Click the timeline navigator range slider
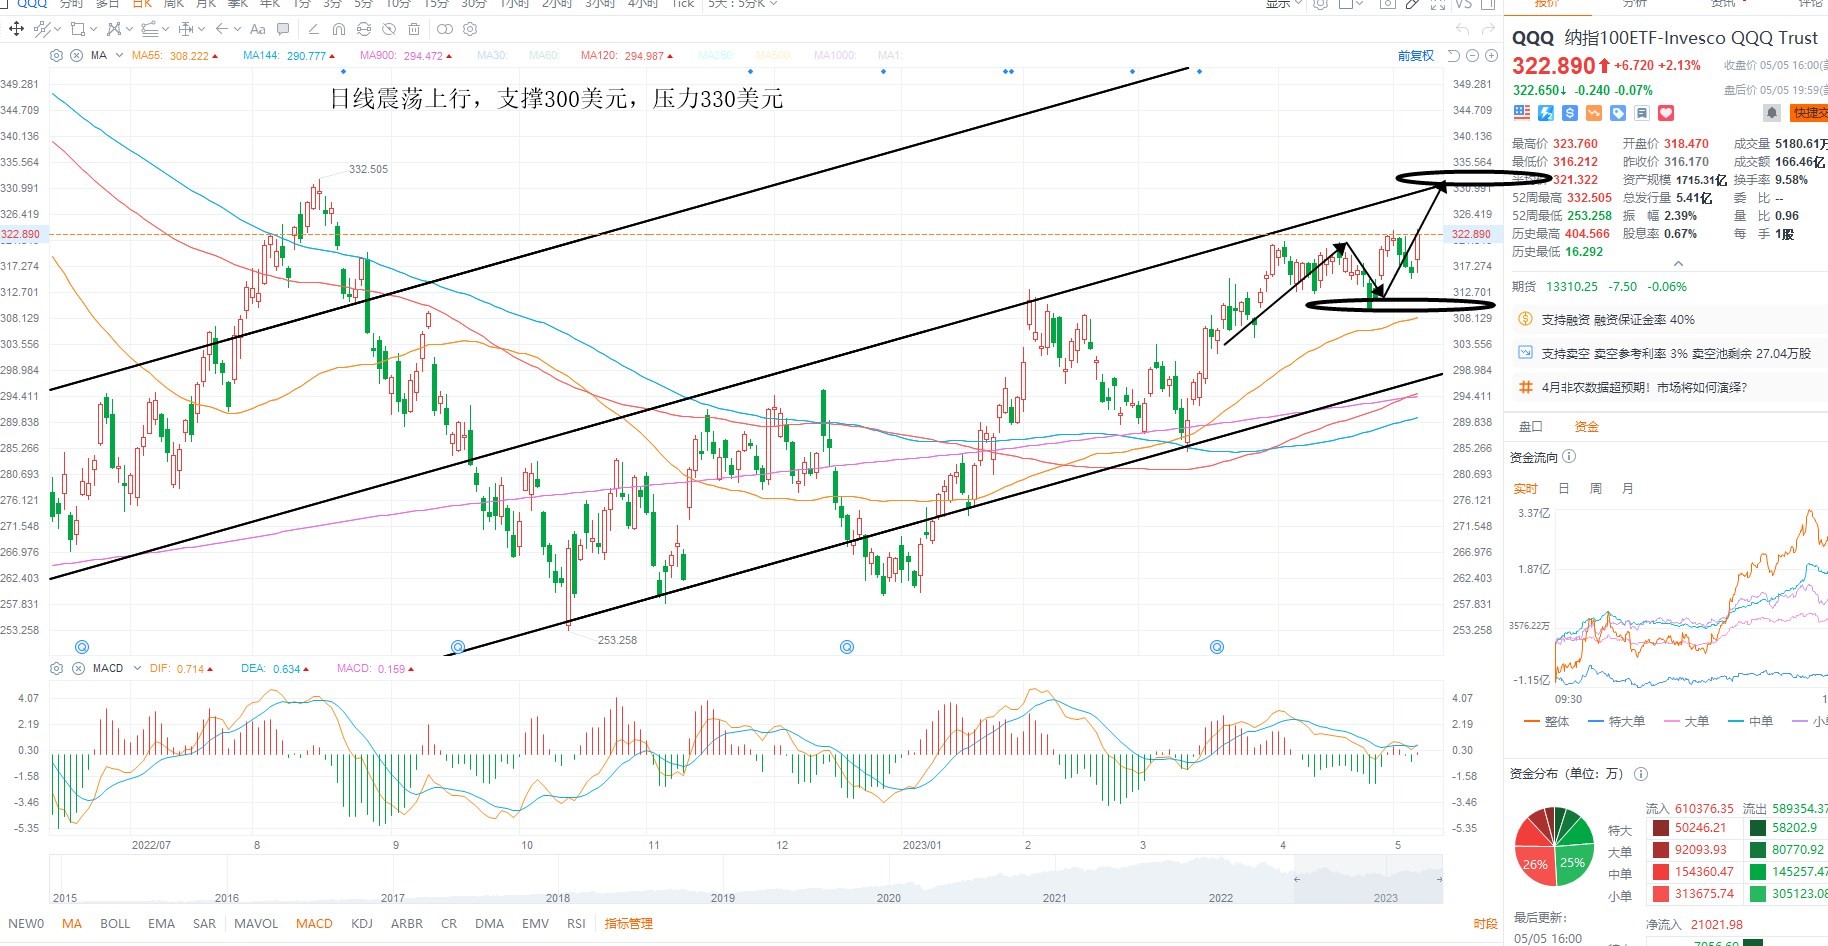1828x946 pixels. [1367, 879]
